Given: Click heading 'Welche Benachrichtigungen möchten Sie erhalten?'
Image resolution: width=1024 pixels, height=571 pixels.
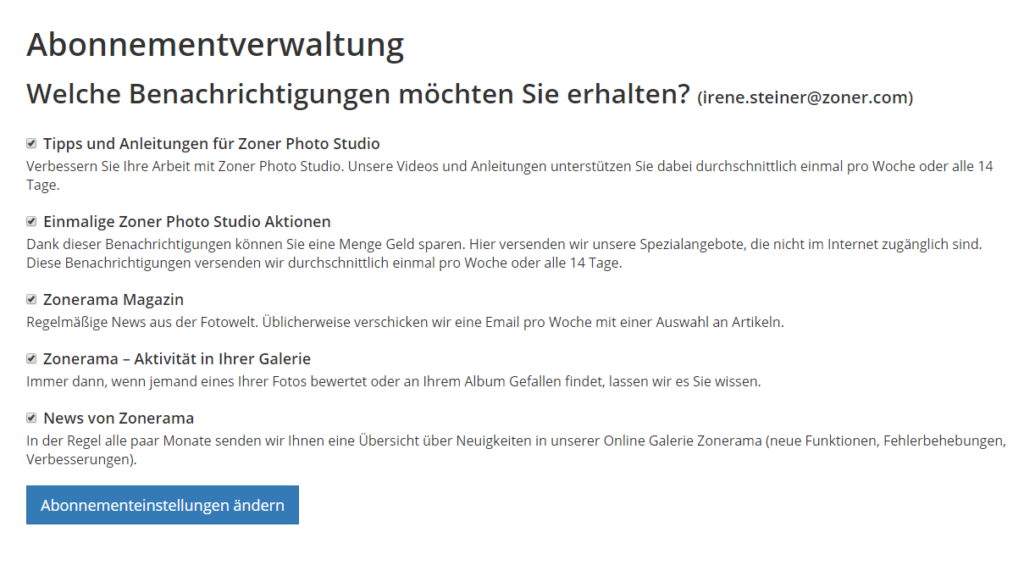Looking at the screenshot, I should pyautogui.click(x=358, y=94).
